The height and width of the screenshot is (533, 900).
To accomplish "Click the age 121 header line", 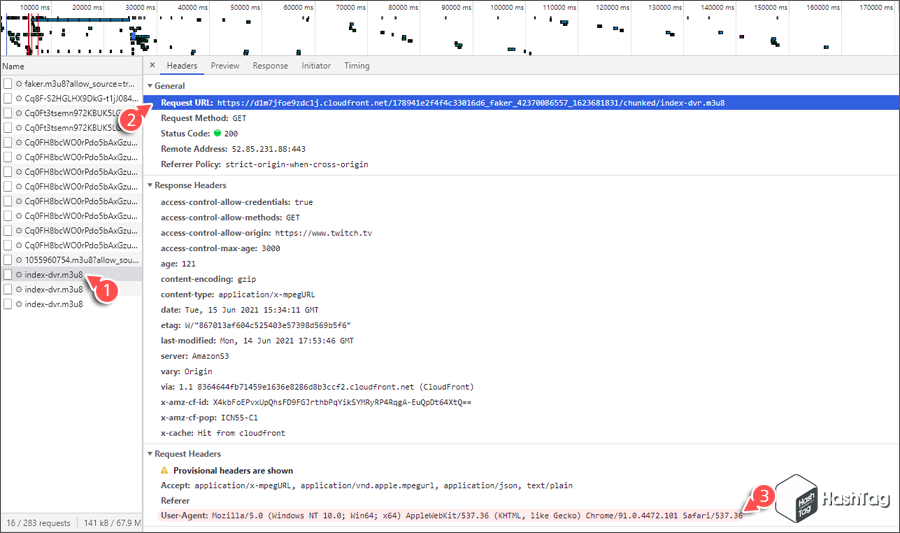I will point(178,264).
